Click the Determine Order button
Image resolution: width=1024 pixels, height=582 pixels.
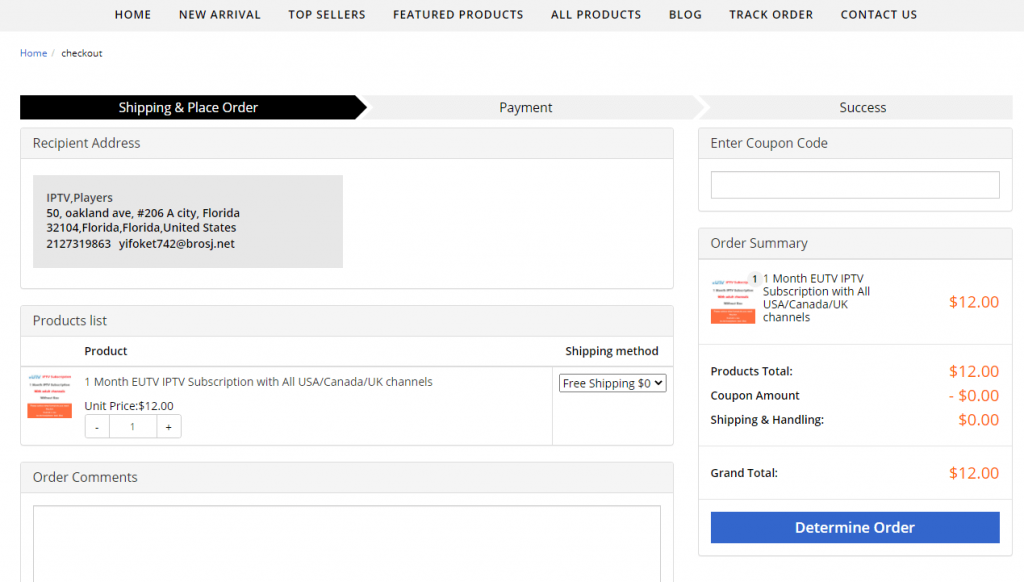coord(855,527)
